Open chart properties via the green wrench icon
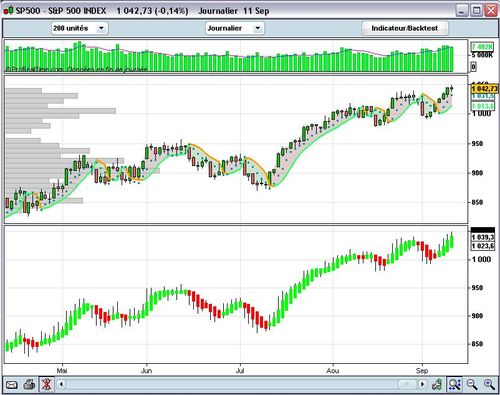The width and height of the screenshot is (500, 395). pyautogui.click(x=437, y=385)
